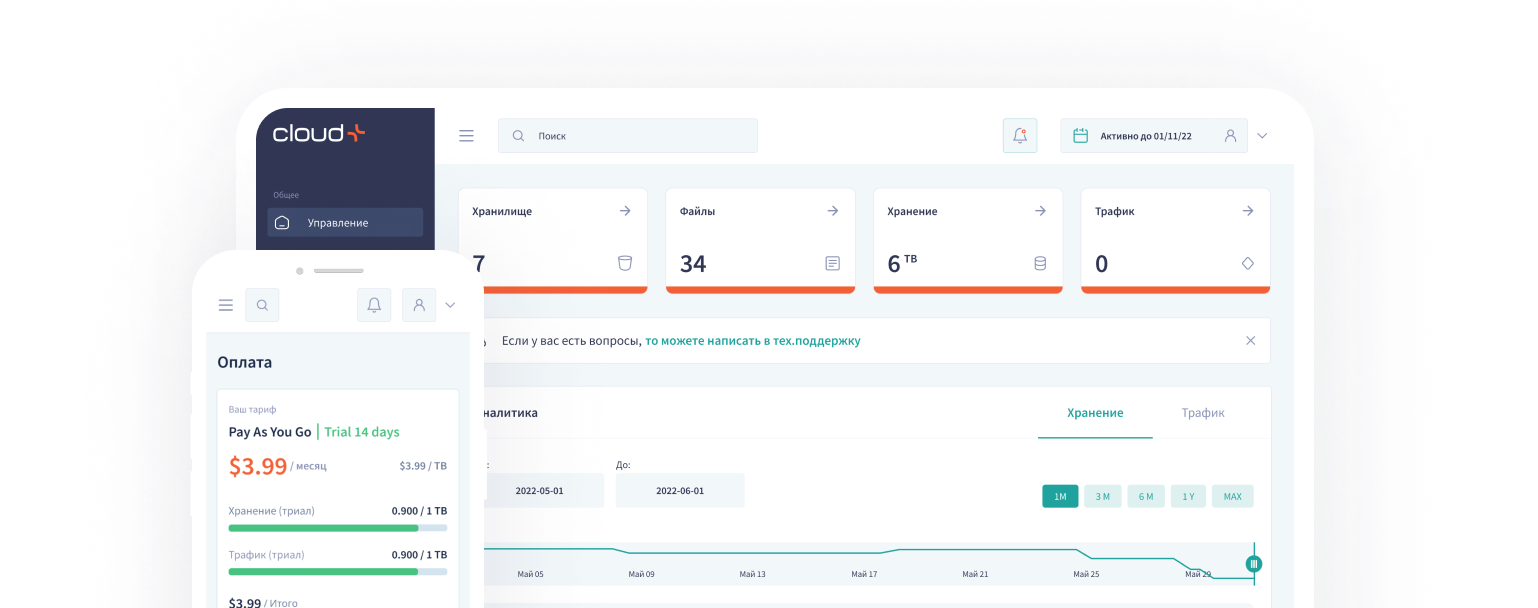Switch to the Хранение analytics tab
The image size is (1538, 608).
click(x=1095, y=413)
